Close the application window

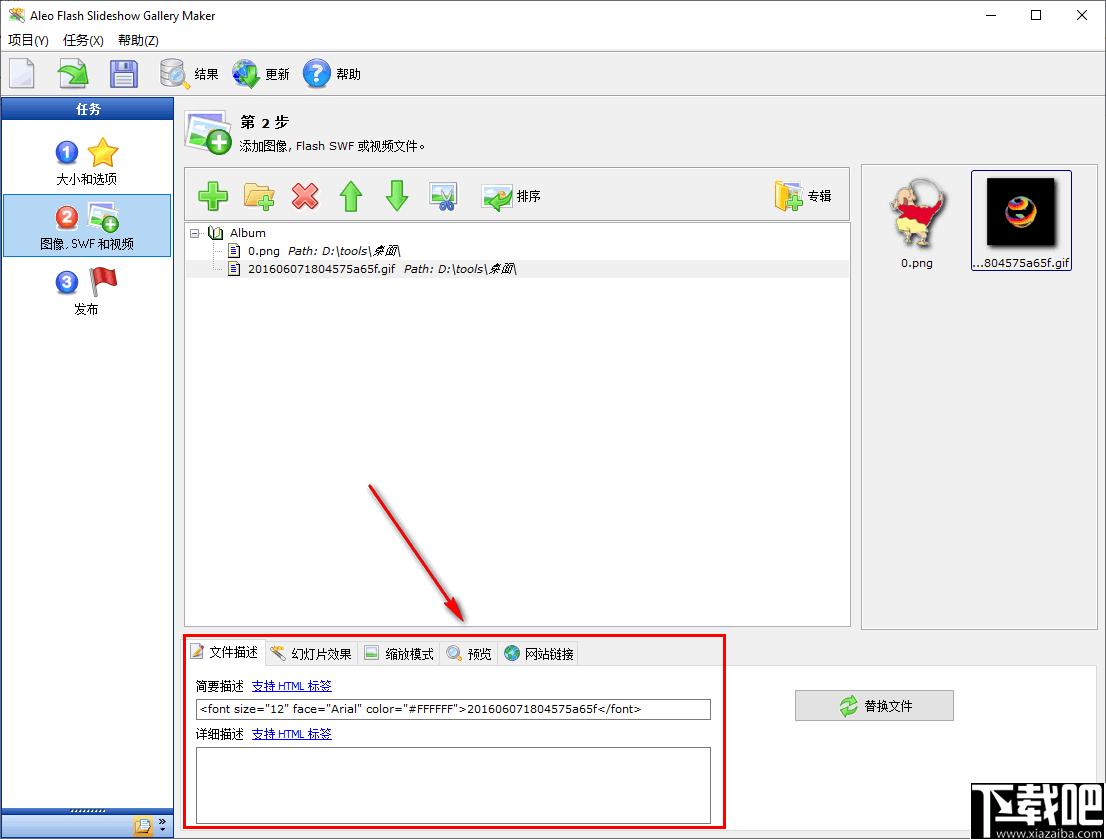point(1081,15)
